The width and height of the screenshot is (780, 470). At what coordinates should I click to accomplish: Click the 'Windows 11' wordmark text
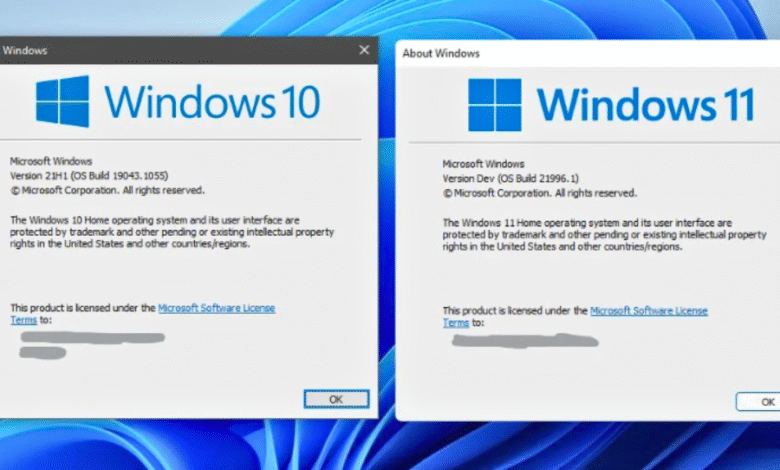coord(645,104)
